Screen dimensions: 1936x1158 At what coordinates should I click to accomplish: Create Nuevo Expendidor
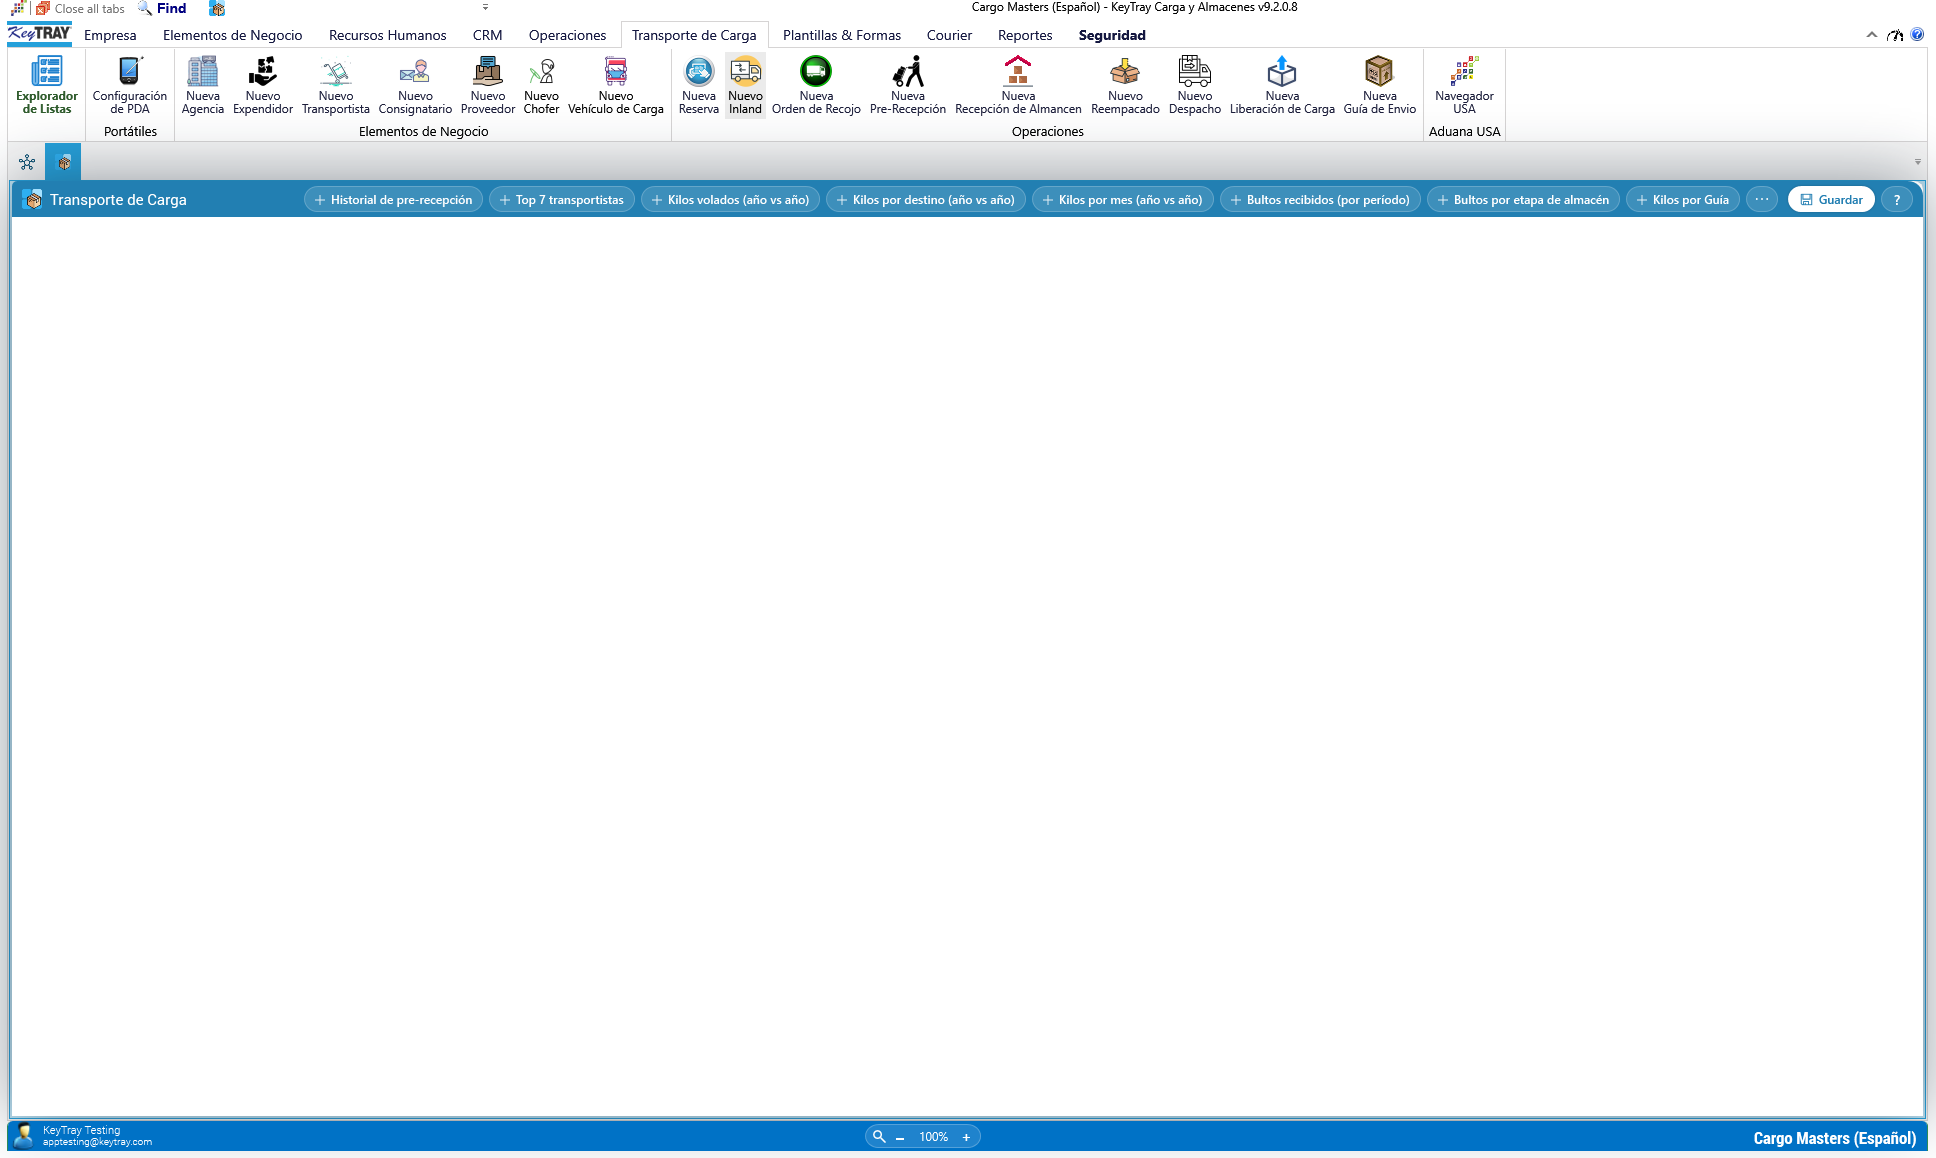[263, 85]
